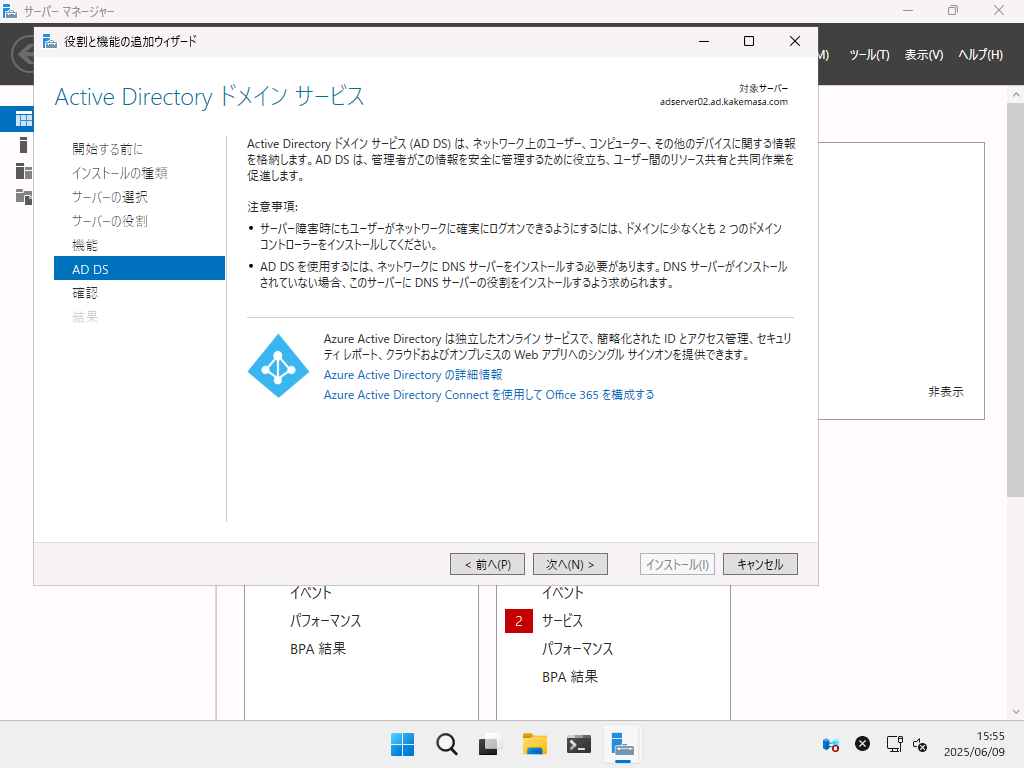Open File Explorer from the taskbar
Screen dimensions: 1024x768
[x=534, y=744]
